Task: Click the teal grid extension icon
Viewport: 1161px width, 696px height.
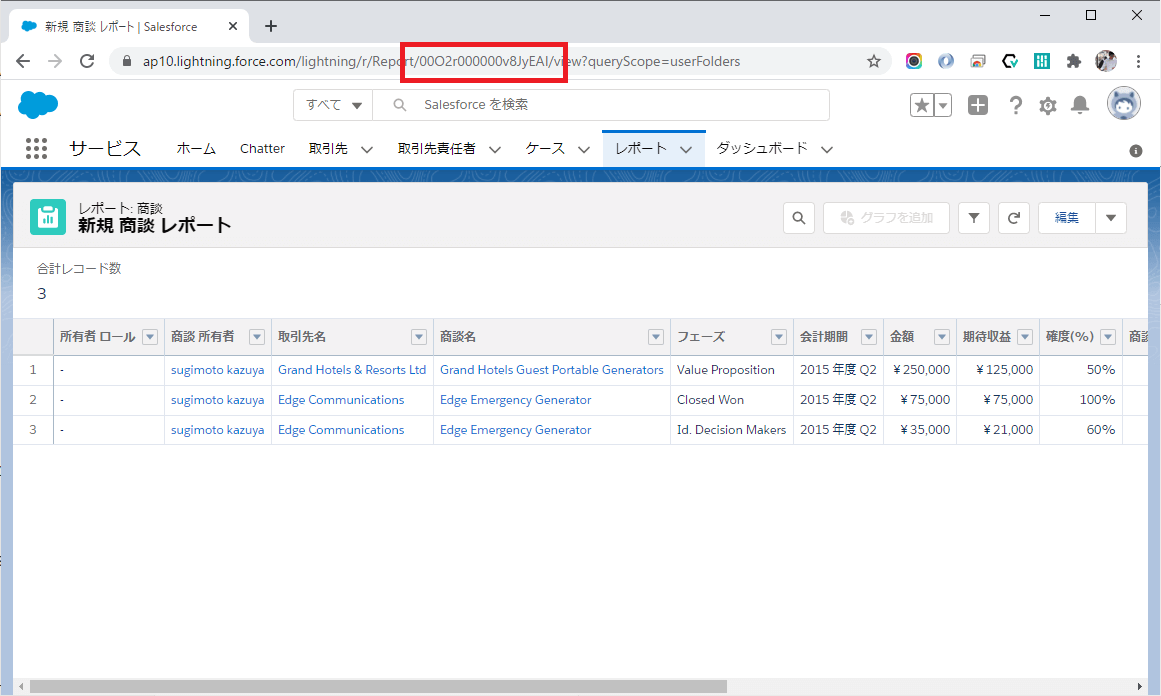Action: click(1042, 61)
